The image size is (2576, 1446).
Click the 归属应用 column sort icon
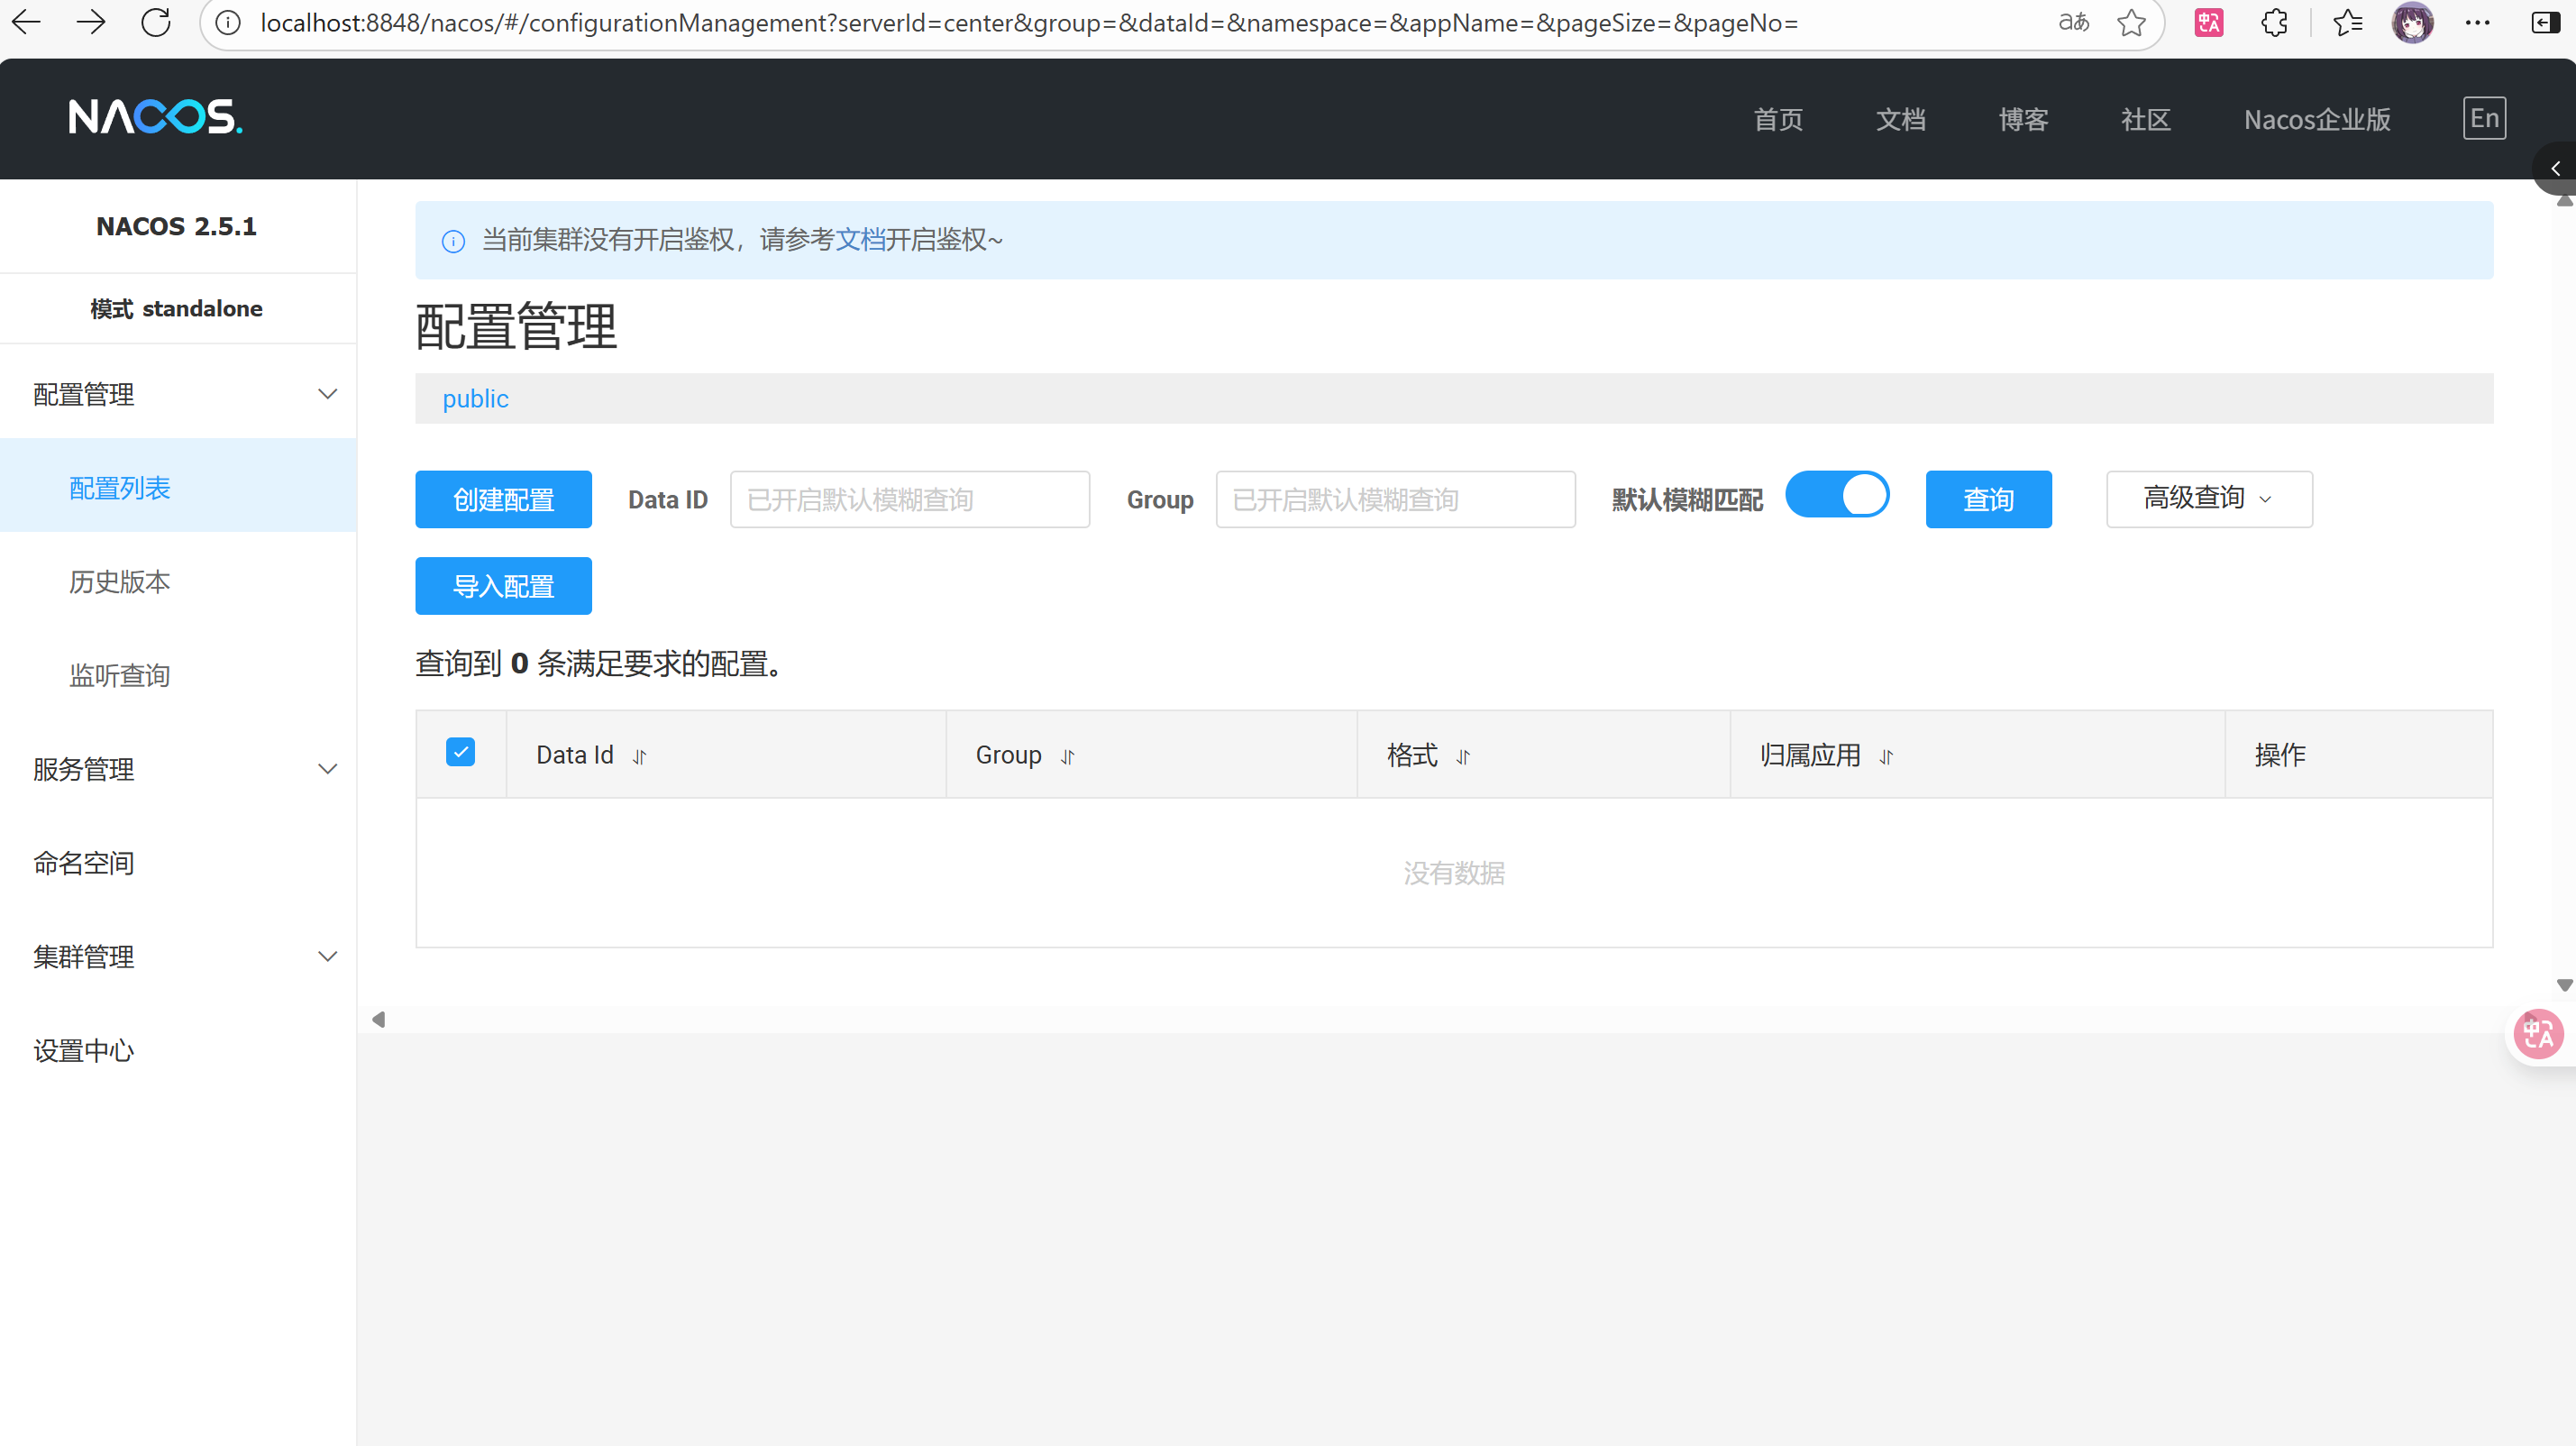click(x=1886, y=757)
